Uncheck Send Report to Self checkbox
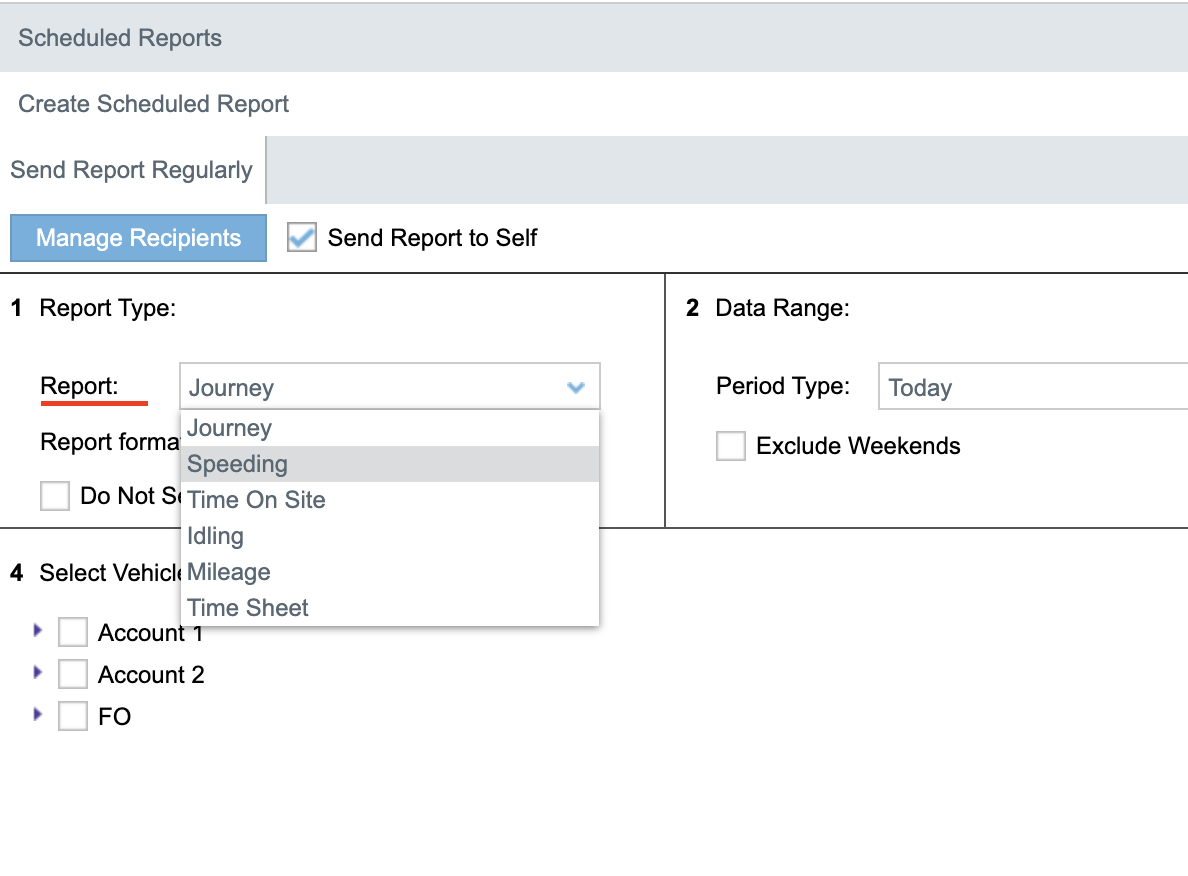 pyautogui.click(x=302, y=238)
